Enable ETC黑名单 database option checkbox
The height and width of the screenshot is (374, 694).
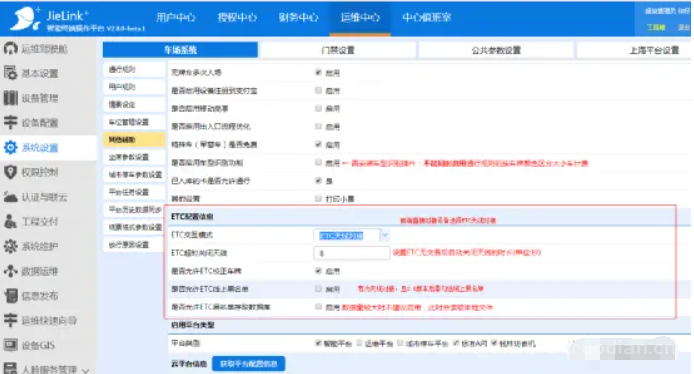click(318, 306)
